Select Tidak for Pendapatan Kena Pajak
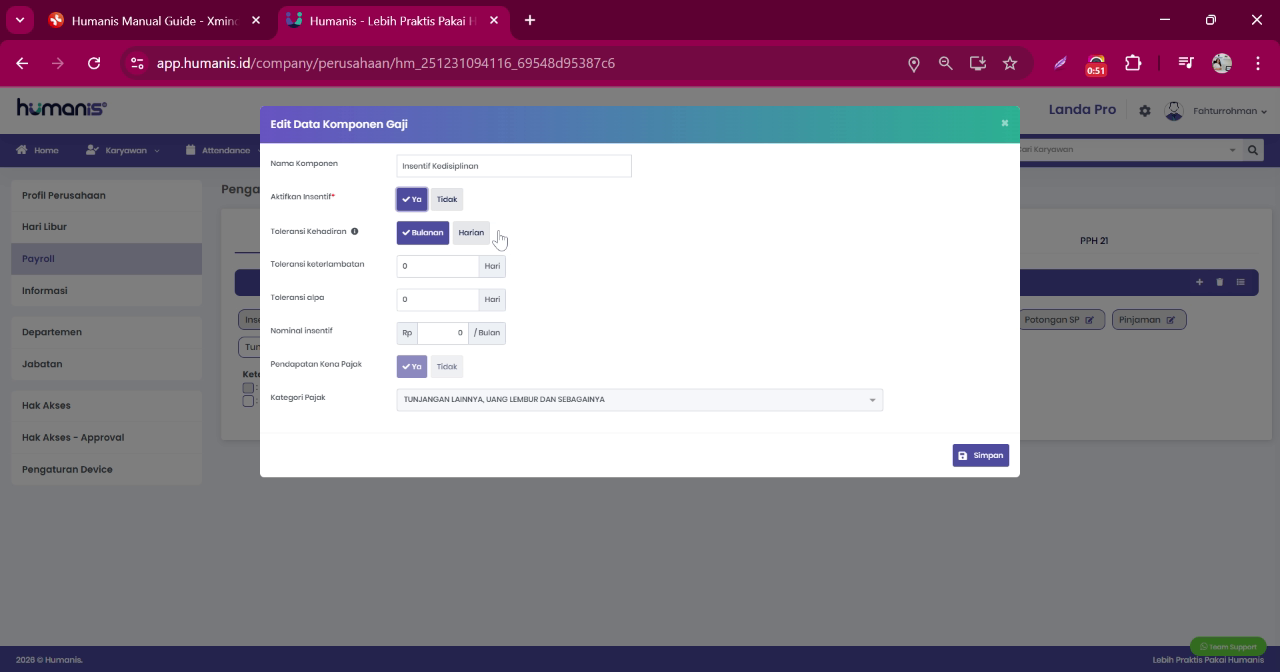Screen dimensions: 1280x672 point(446,367)
